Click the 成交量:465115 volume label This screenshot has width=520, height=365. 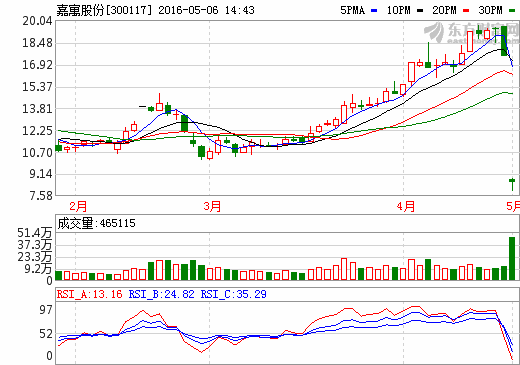point(97,223)
